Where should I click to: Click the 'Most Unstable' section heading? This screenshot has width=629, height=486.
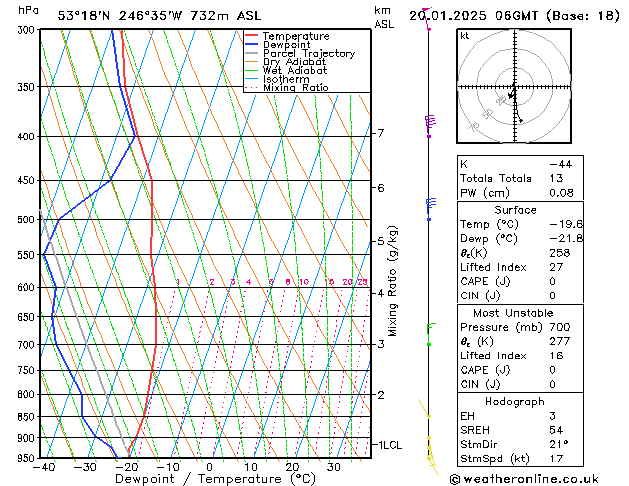tap(513, 313)
